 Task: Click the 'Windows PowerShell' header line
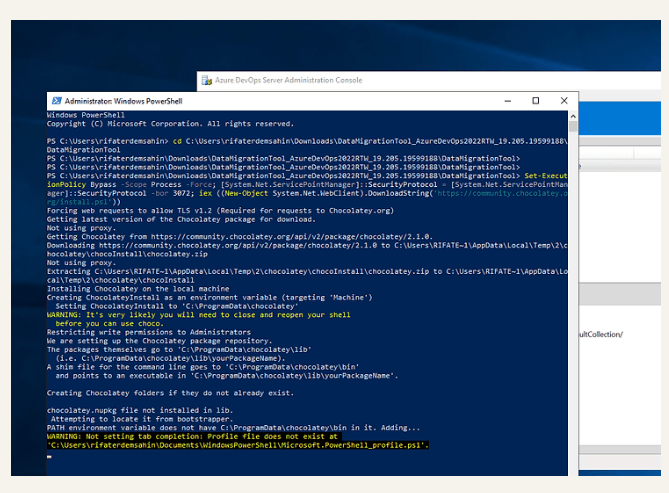tap(86, 115)
